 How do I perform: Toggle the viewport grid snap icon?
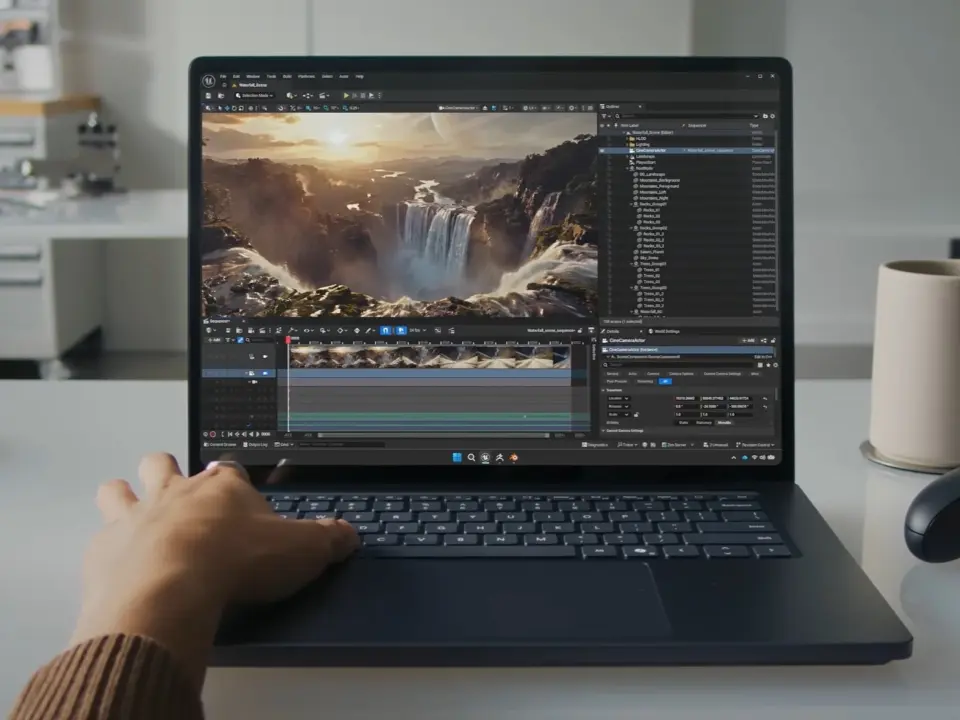pyautogui.click(x=308, y=108)
